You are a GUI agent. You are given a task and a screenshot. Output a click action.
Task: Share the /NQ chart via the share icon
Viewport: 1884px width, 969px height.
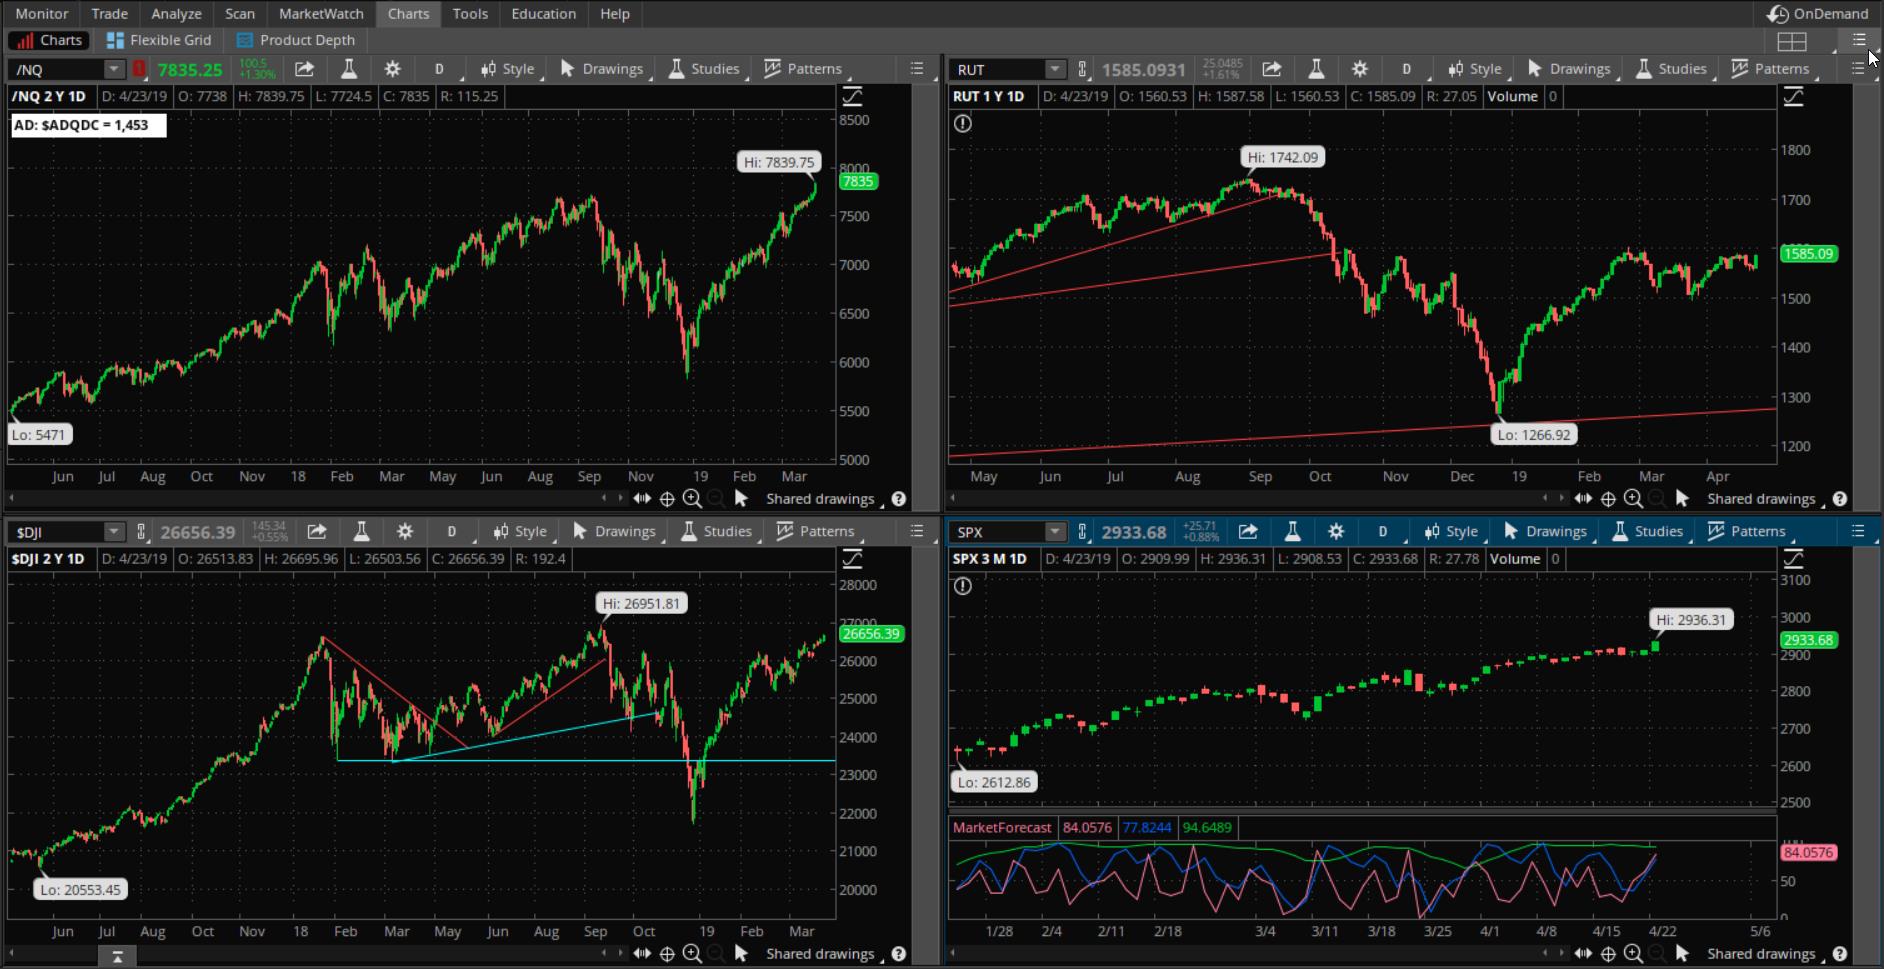pyautogui.click(x=304, y=69)
